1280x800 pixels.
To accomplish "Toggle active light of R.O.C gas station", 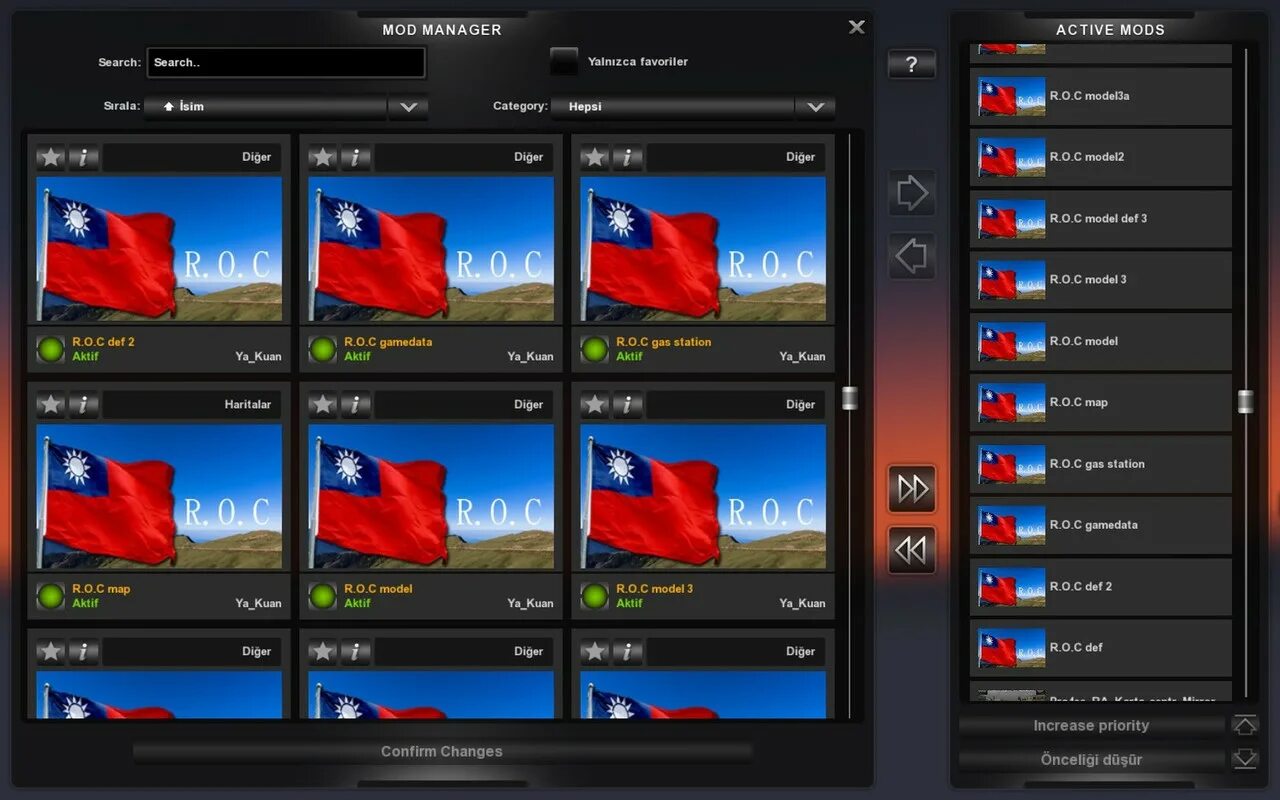I will coord(595,349).
